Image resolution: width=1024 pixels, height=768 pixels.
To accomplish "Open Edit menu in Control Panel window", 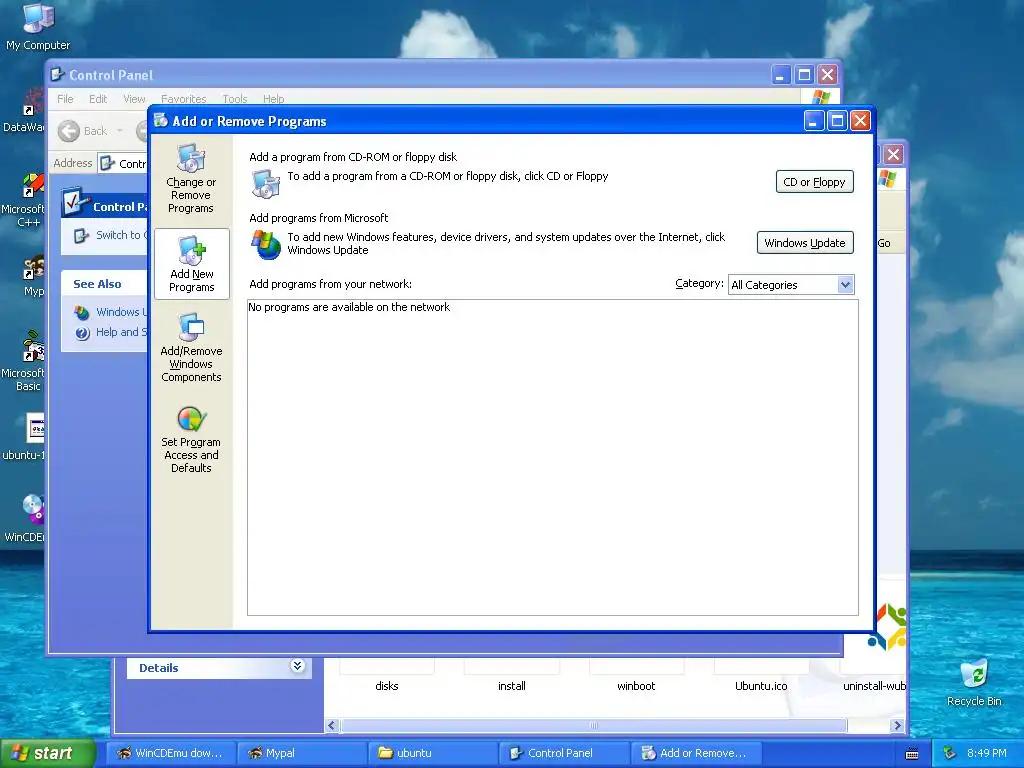I will (x=98, y=99).
